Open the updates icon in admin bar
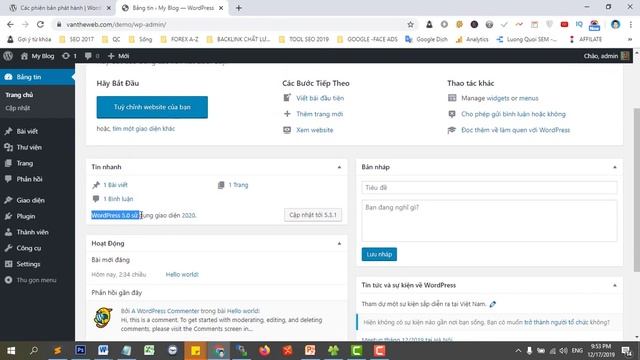 (x=69, y=56)
